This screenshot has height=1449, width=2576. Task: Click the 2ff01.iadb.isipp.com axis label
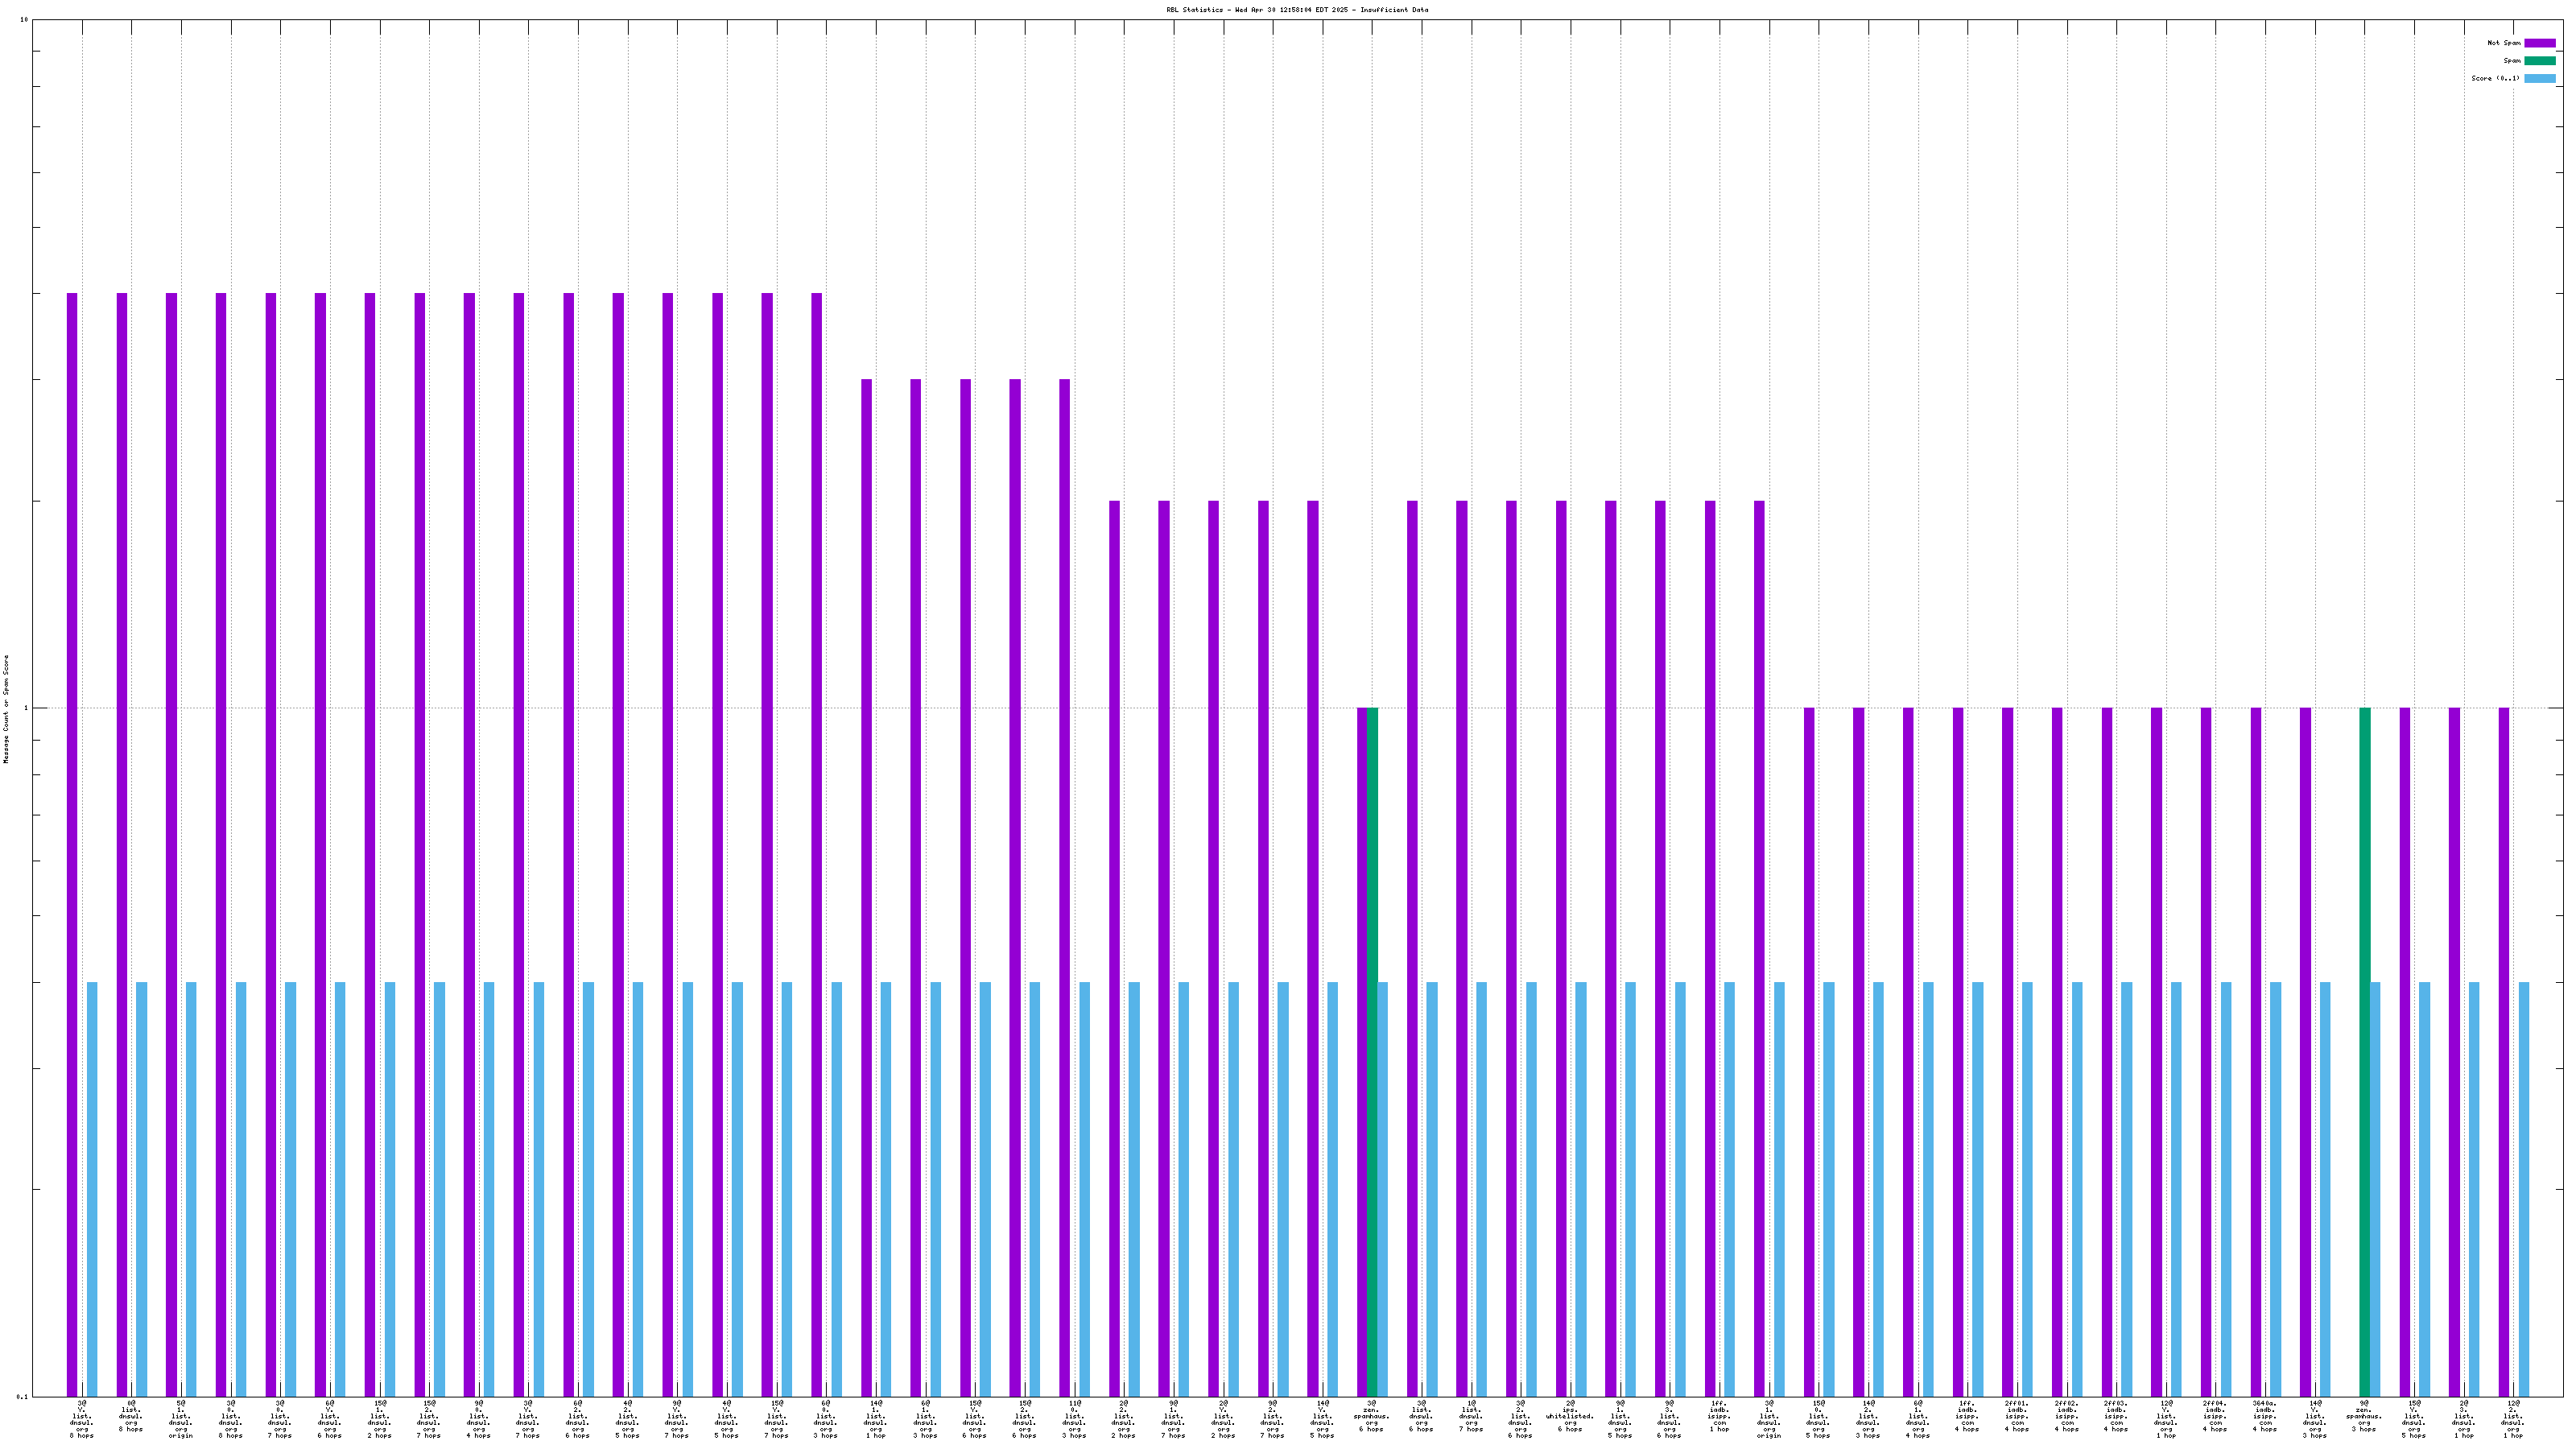2017,1418
